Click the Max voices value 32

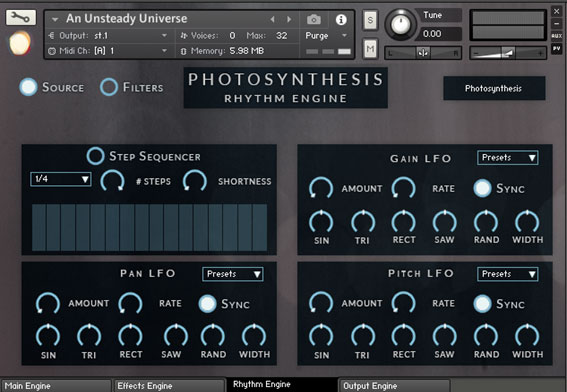[281, 35]
